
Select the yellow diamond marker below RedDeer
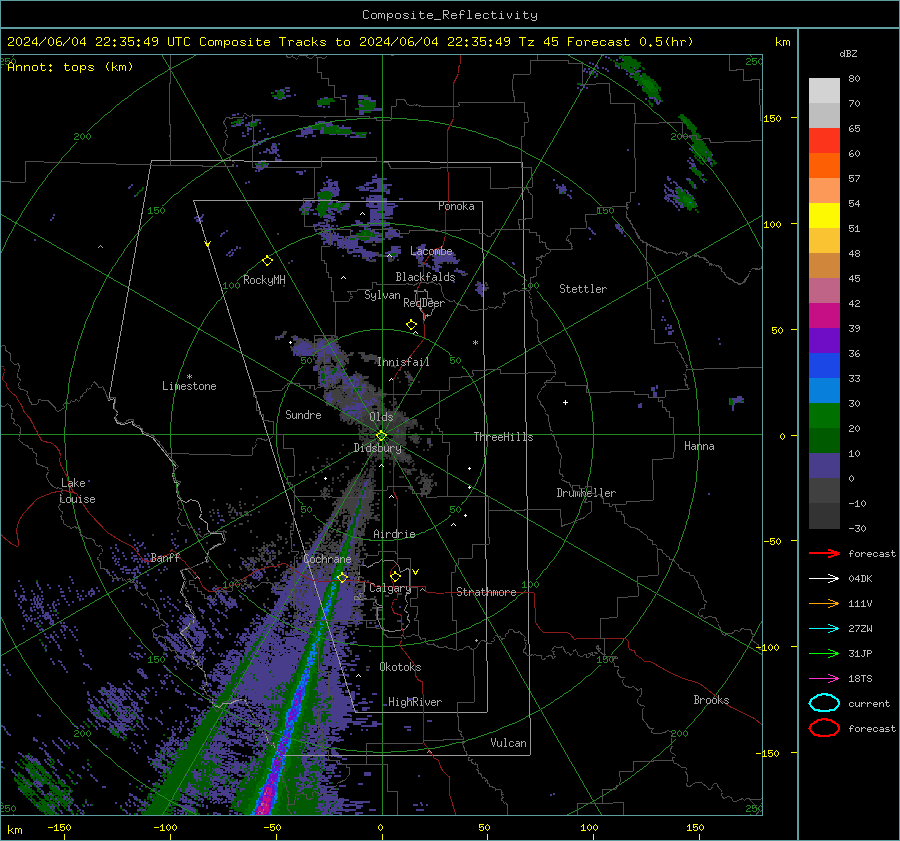coord(411,325)
